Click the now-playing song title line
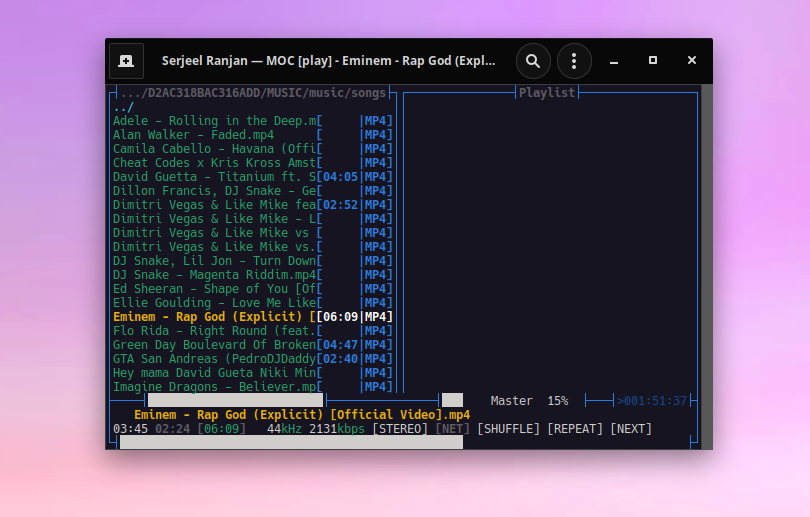The height and width of the screenshot is (517, 810). point(302,415)
